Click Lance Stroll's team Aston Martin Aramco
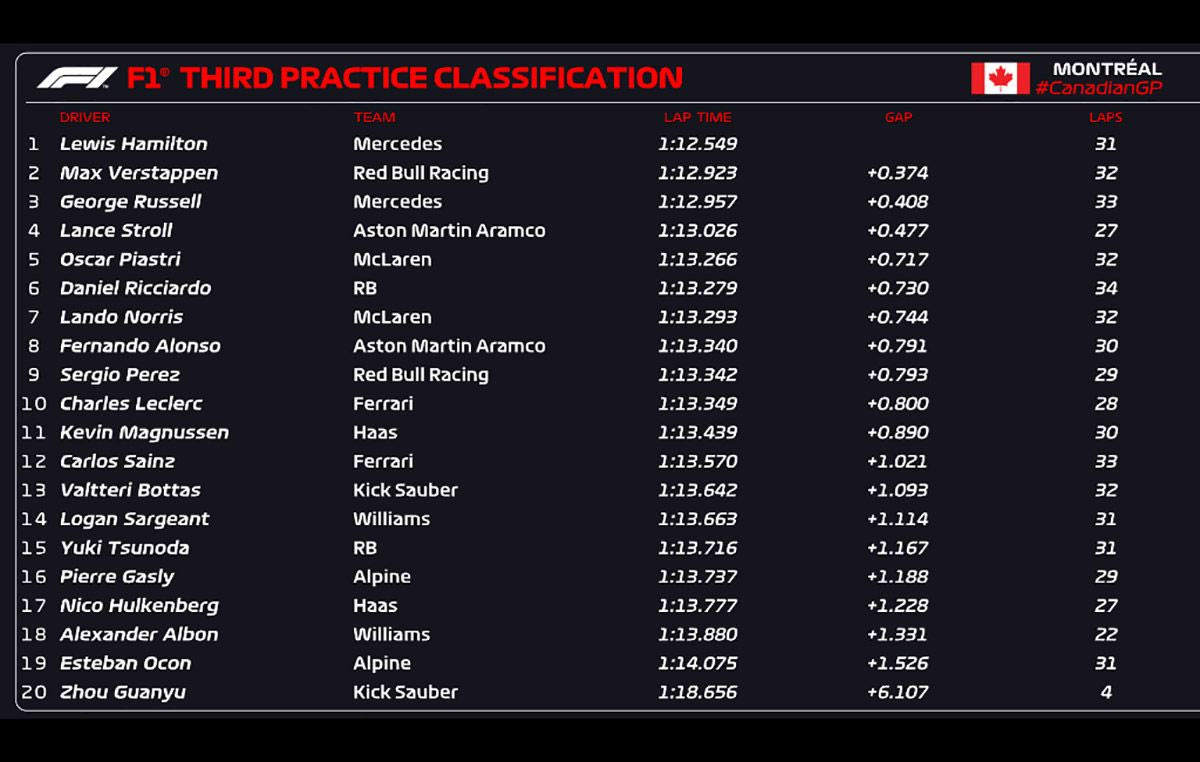The image size is (1200, 762). (449, 231)
